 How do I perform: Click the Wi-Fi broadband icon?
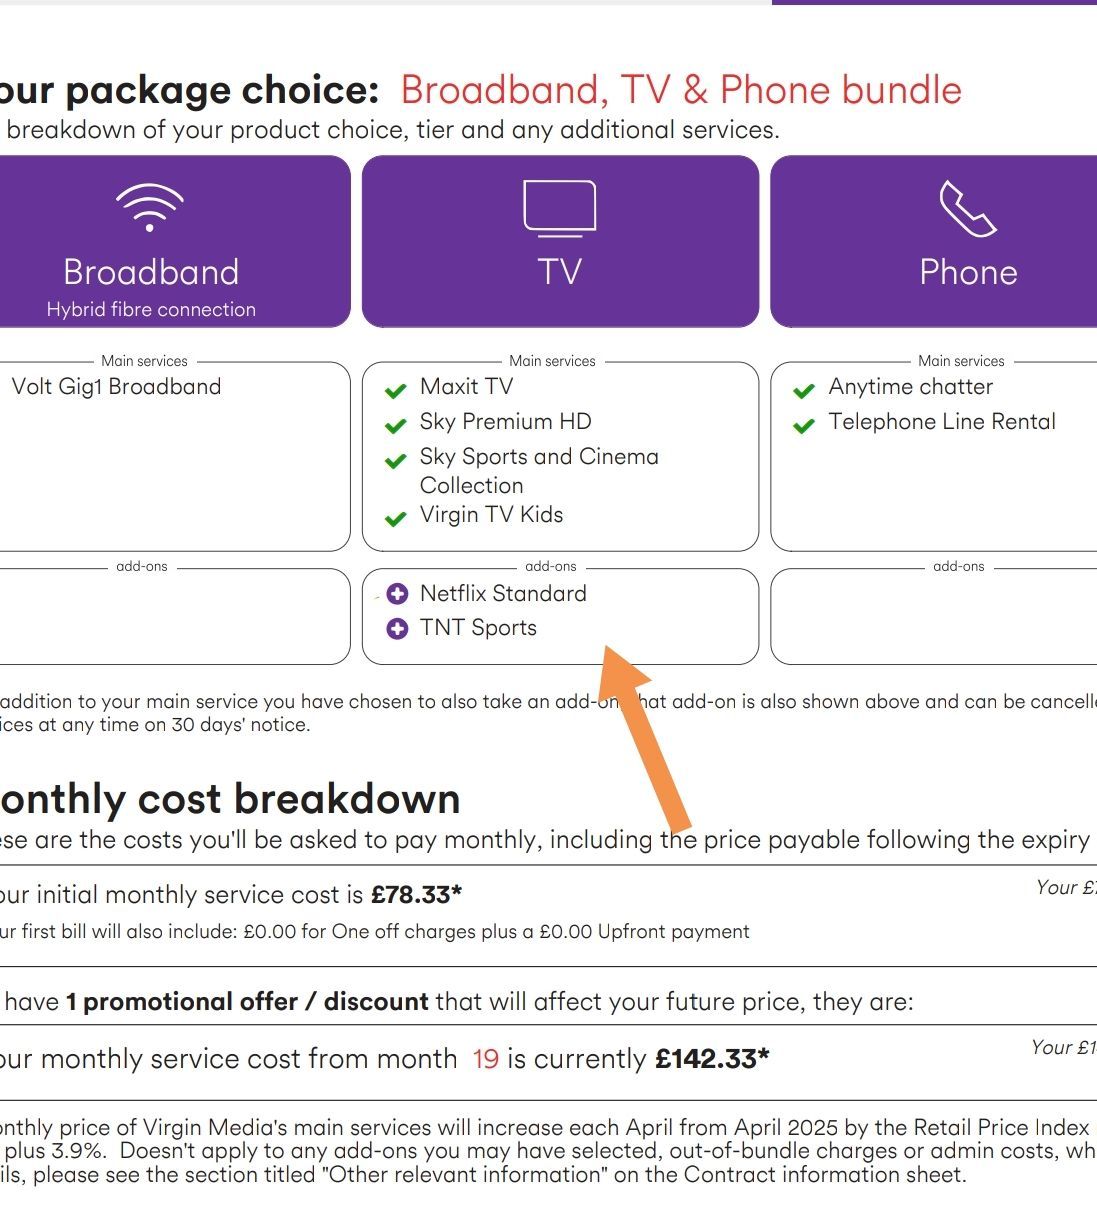(150, 207)
